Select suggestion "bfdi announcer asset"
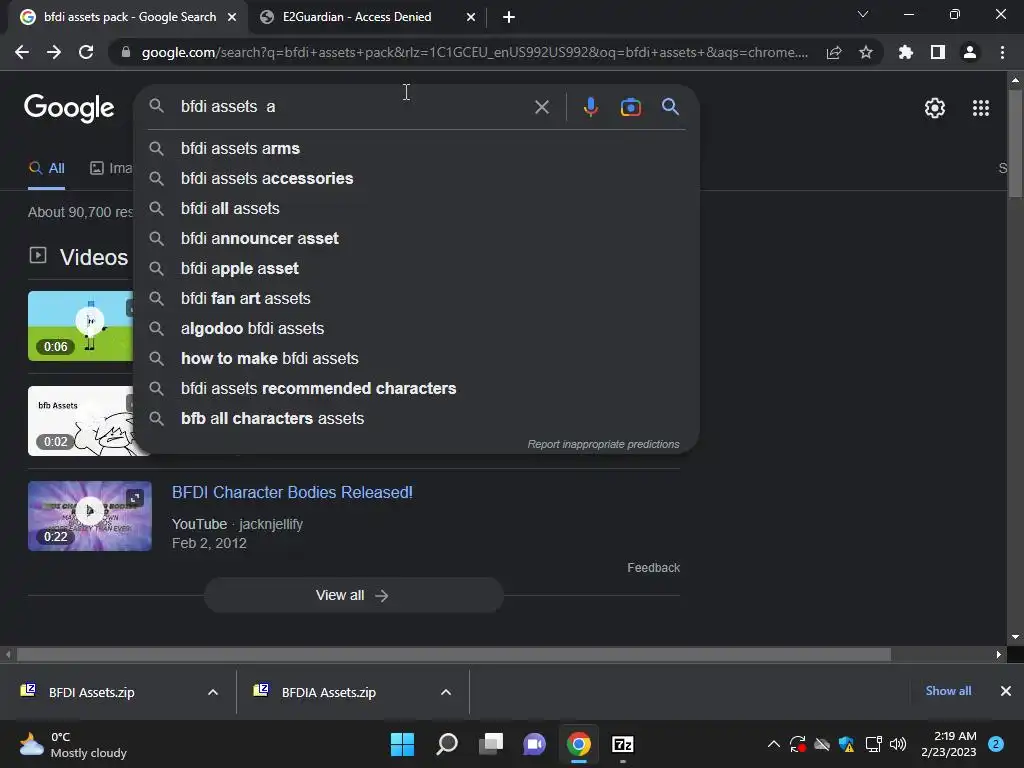 pyautogui.click(x=417, y=238)
